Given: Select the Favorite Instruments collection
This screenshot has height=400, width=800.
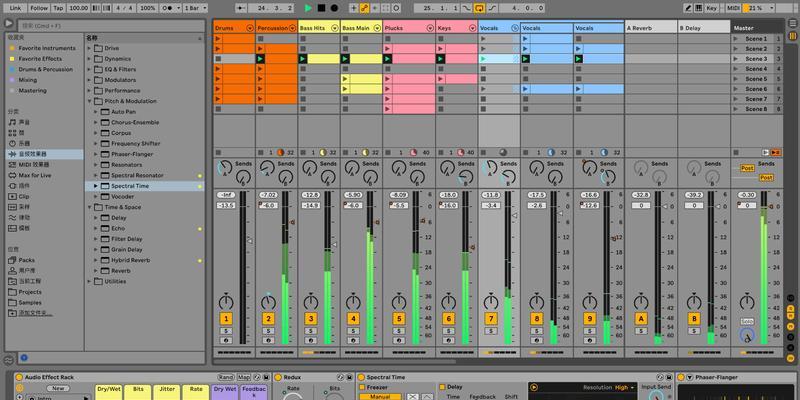Looking at the screenshot, I should point(47,48).
